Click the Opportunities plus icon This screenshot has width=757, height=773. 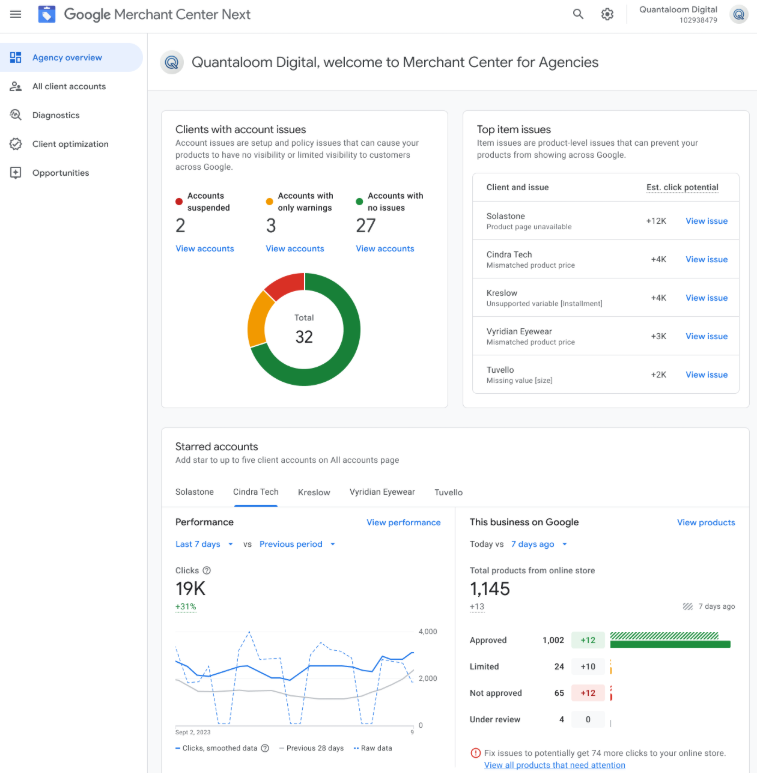click(16, 173)
